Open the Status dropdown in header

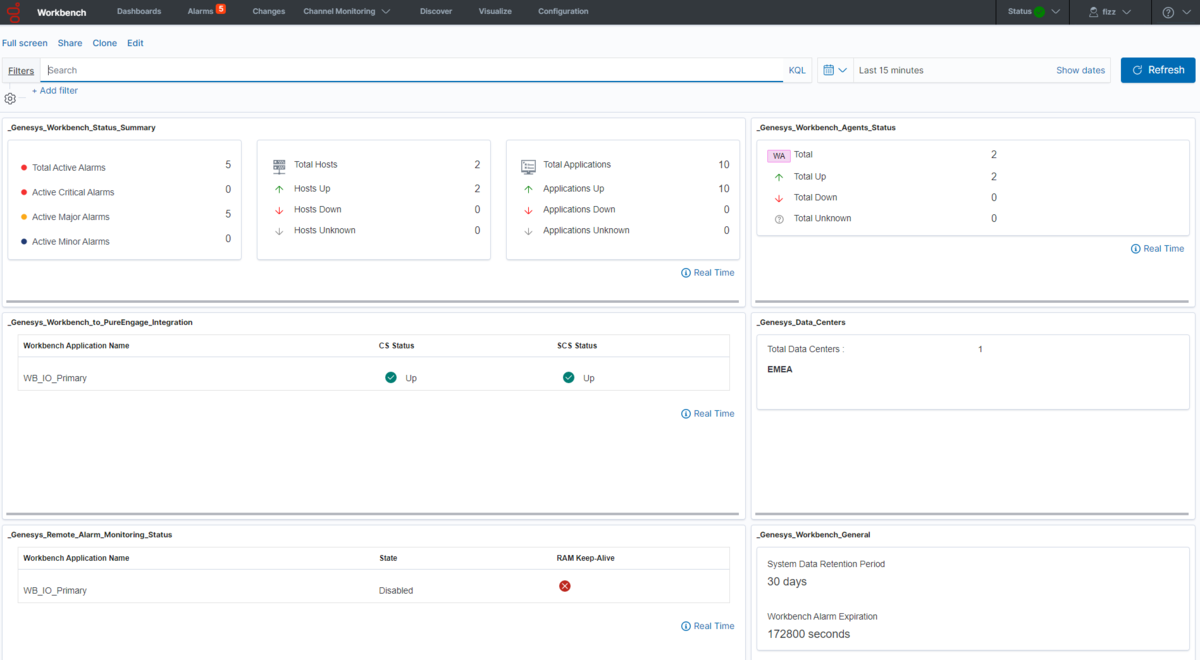[1033, 12]
